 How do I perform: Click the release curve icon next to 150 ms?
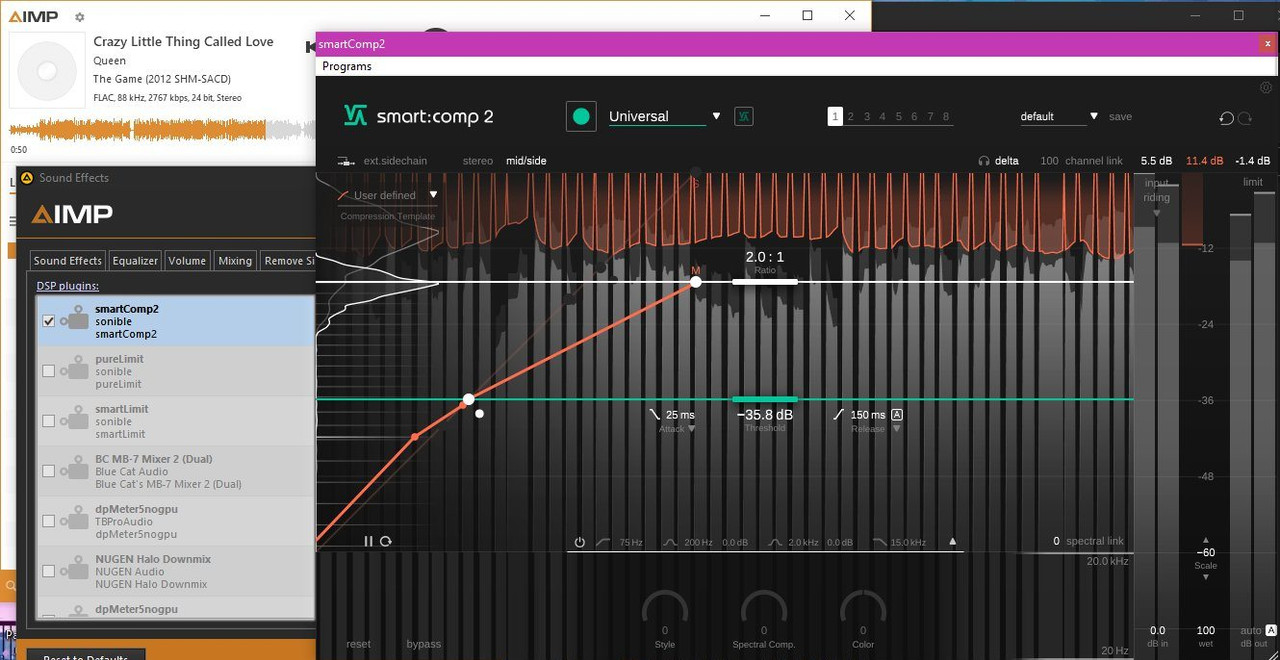(838, 414)
